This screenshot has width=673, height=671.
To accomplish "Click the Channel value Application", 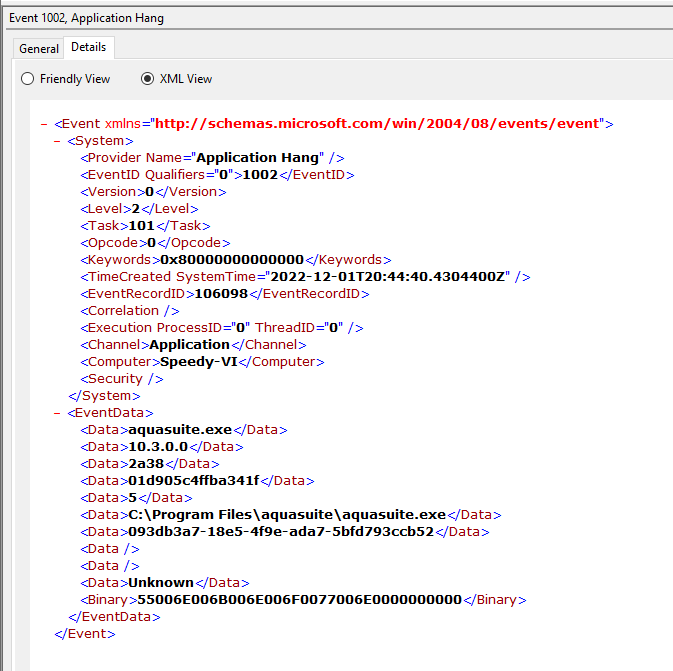I will click(189, 345).
